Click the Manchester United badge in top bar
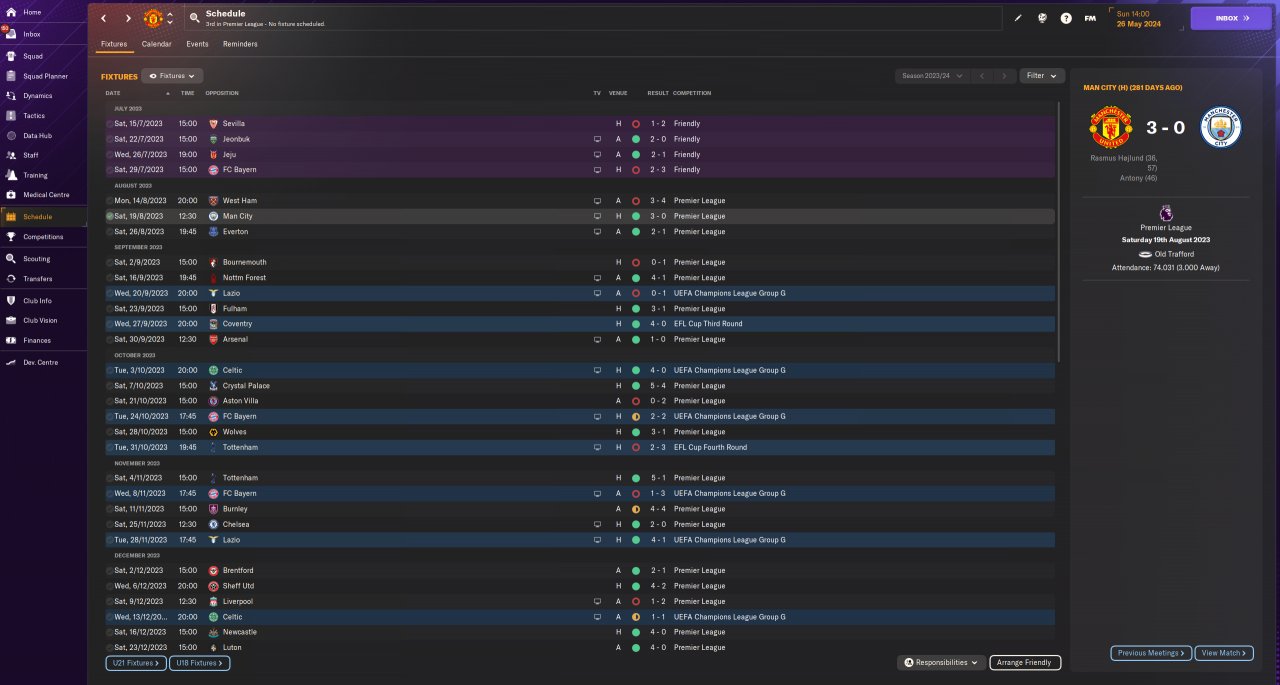Image resolution: width=1280 pixels, height=685 pixels. (153, 18)
